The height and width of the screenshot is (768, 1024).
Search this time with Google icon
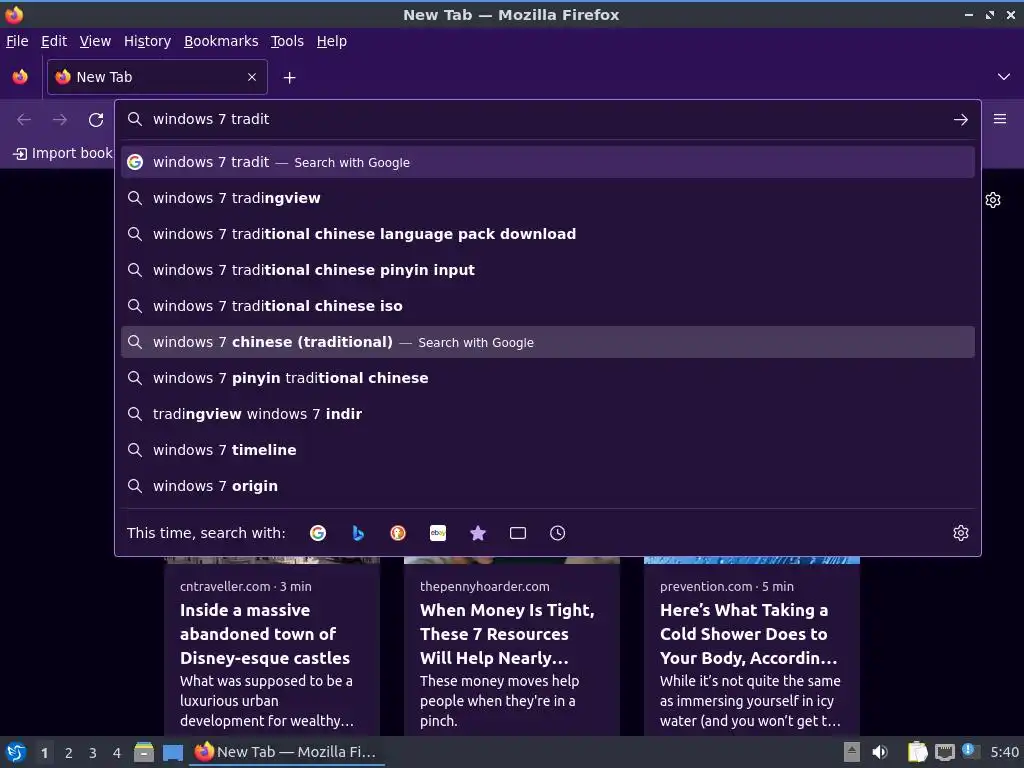point(318,533)
